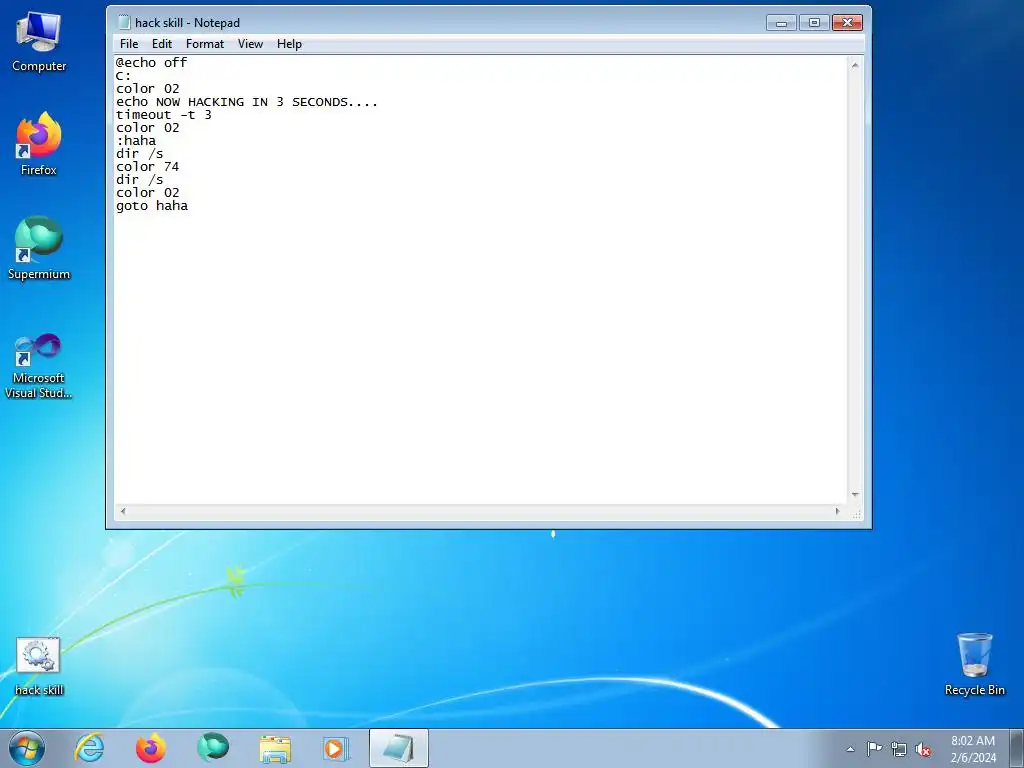Click the horizontal scrollbar right arrow

tap(837, 511)
